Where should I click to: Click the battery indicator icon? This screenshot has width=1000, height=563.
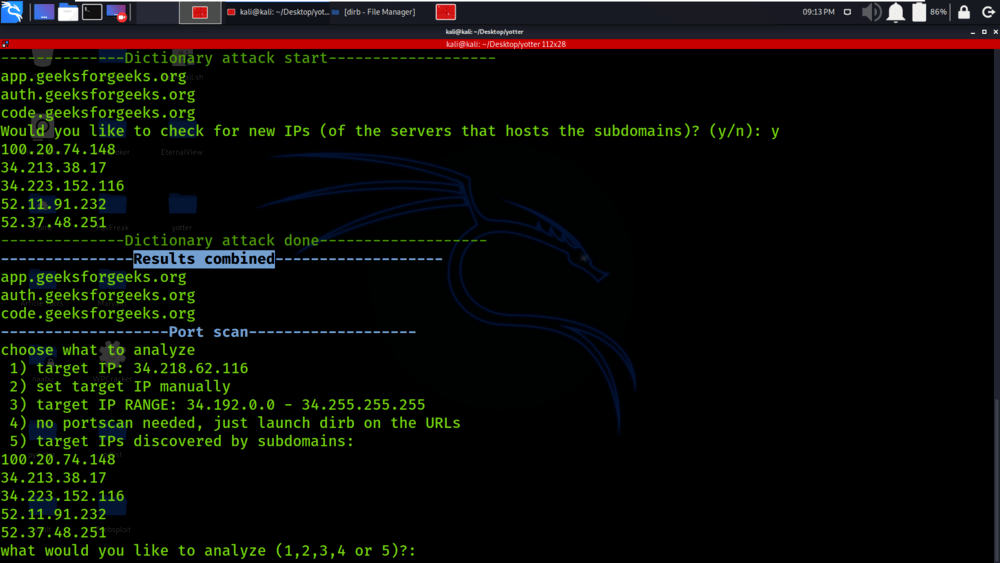(x=918, y=12)
